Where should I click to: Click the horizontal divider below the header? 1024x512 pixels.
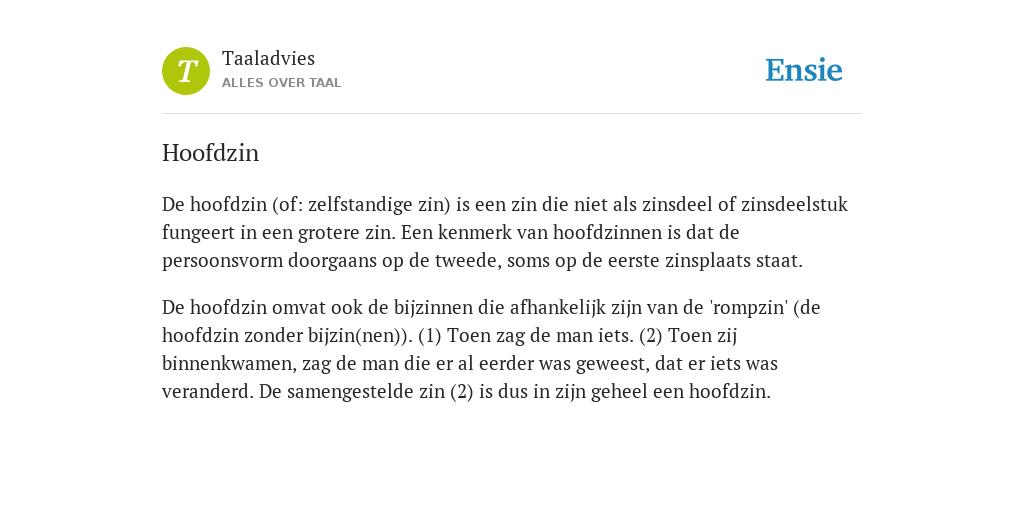pyautogui.click(x=512, y=114)
